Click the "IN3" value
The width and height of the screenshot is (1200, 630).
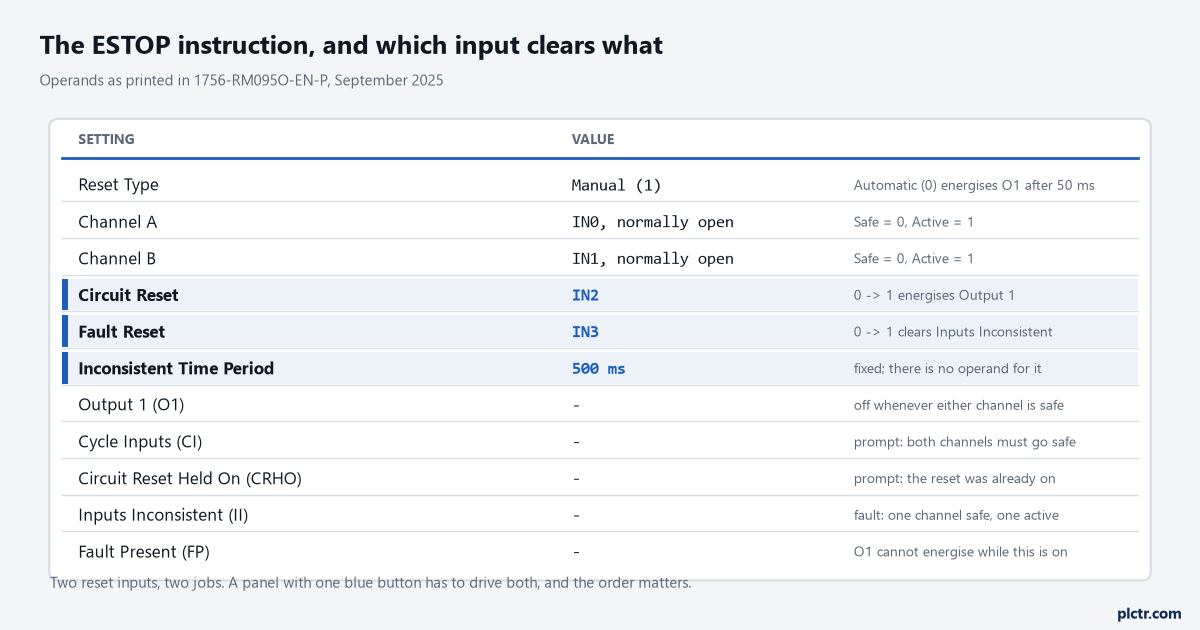click(585, 332)
